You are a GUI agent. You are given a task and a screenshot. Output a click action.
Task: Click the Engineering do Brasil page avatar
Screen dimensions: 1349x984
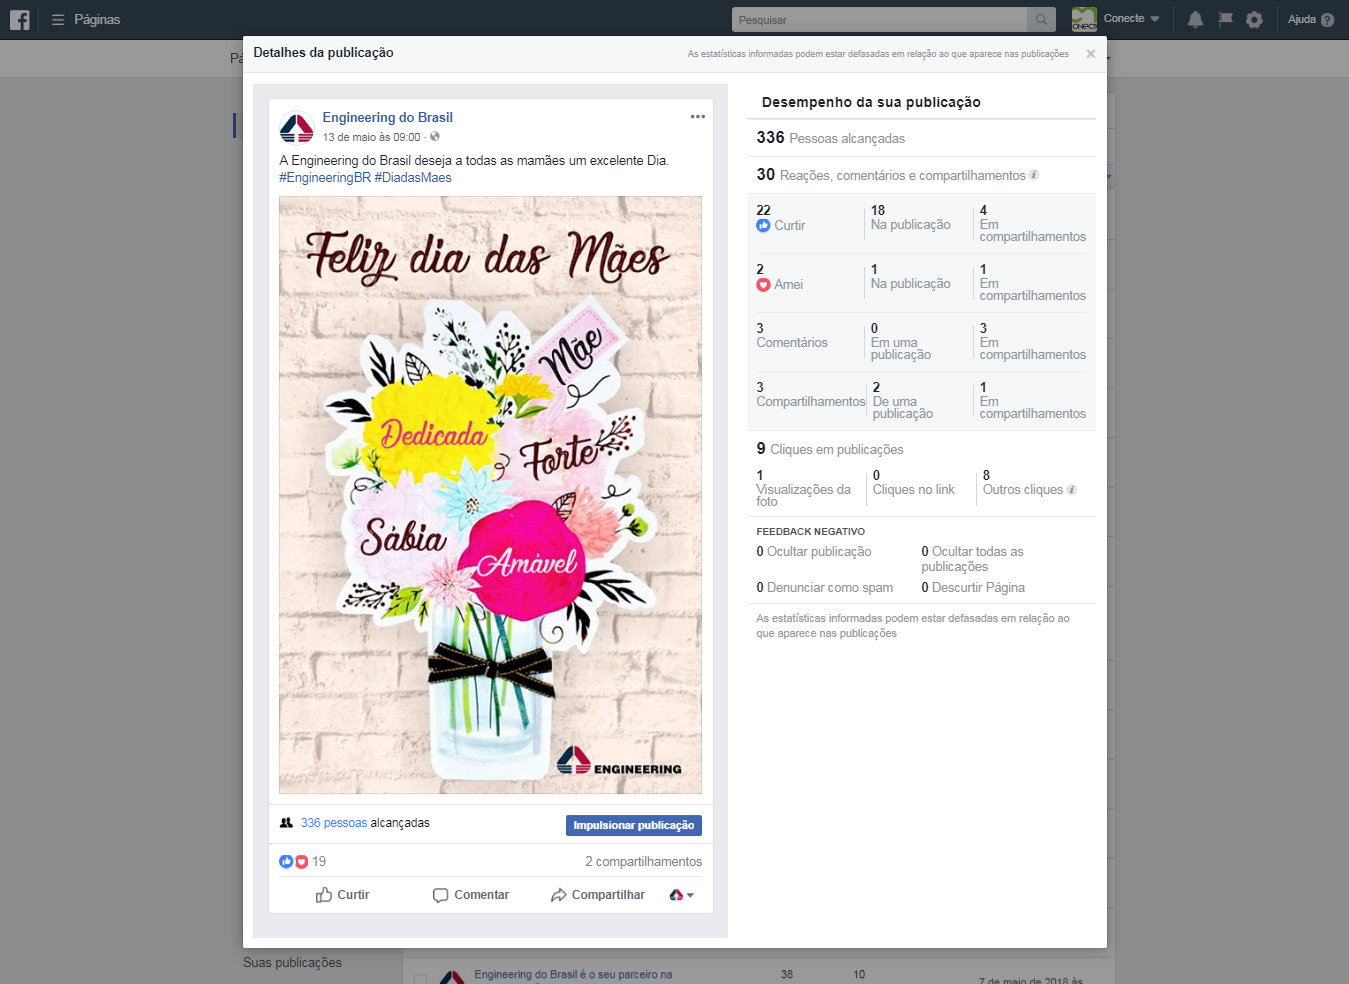pos(297,127)
